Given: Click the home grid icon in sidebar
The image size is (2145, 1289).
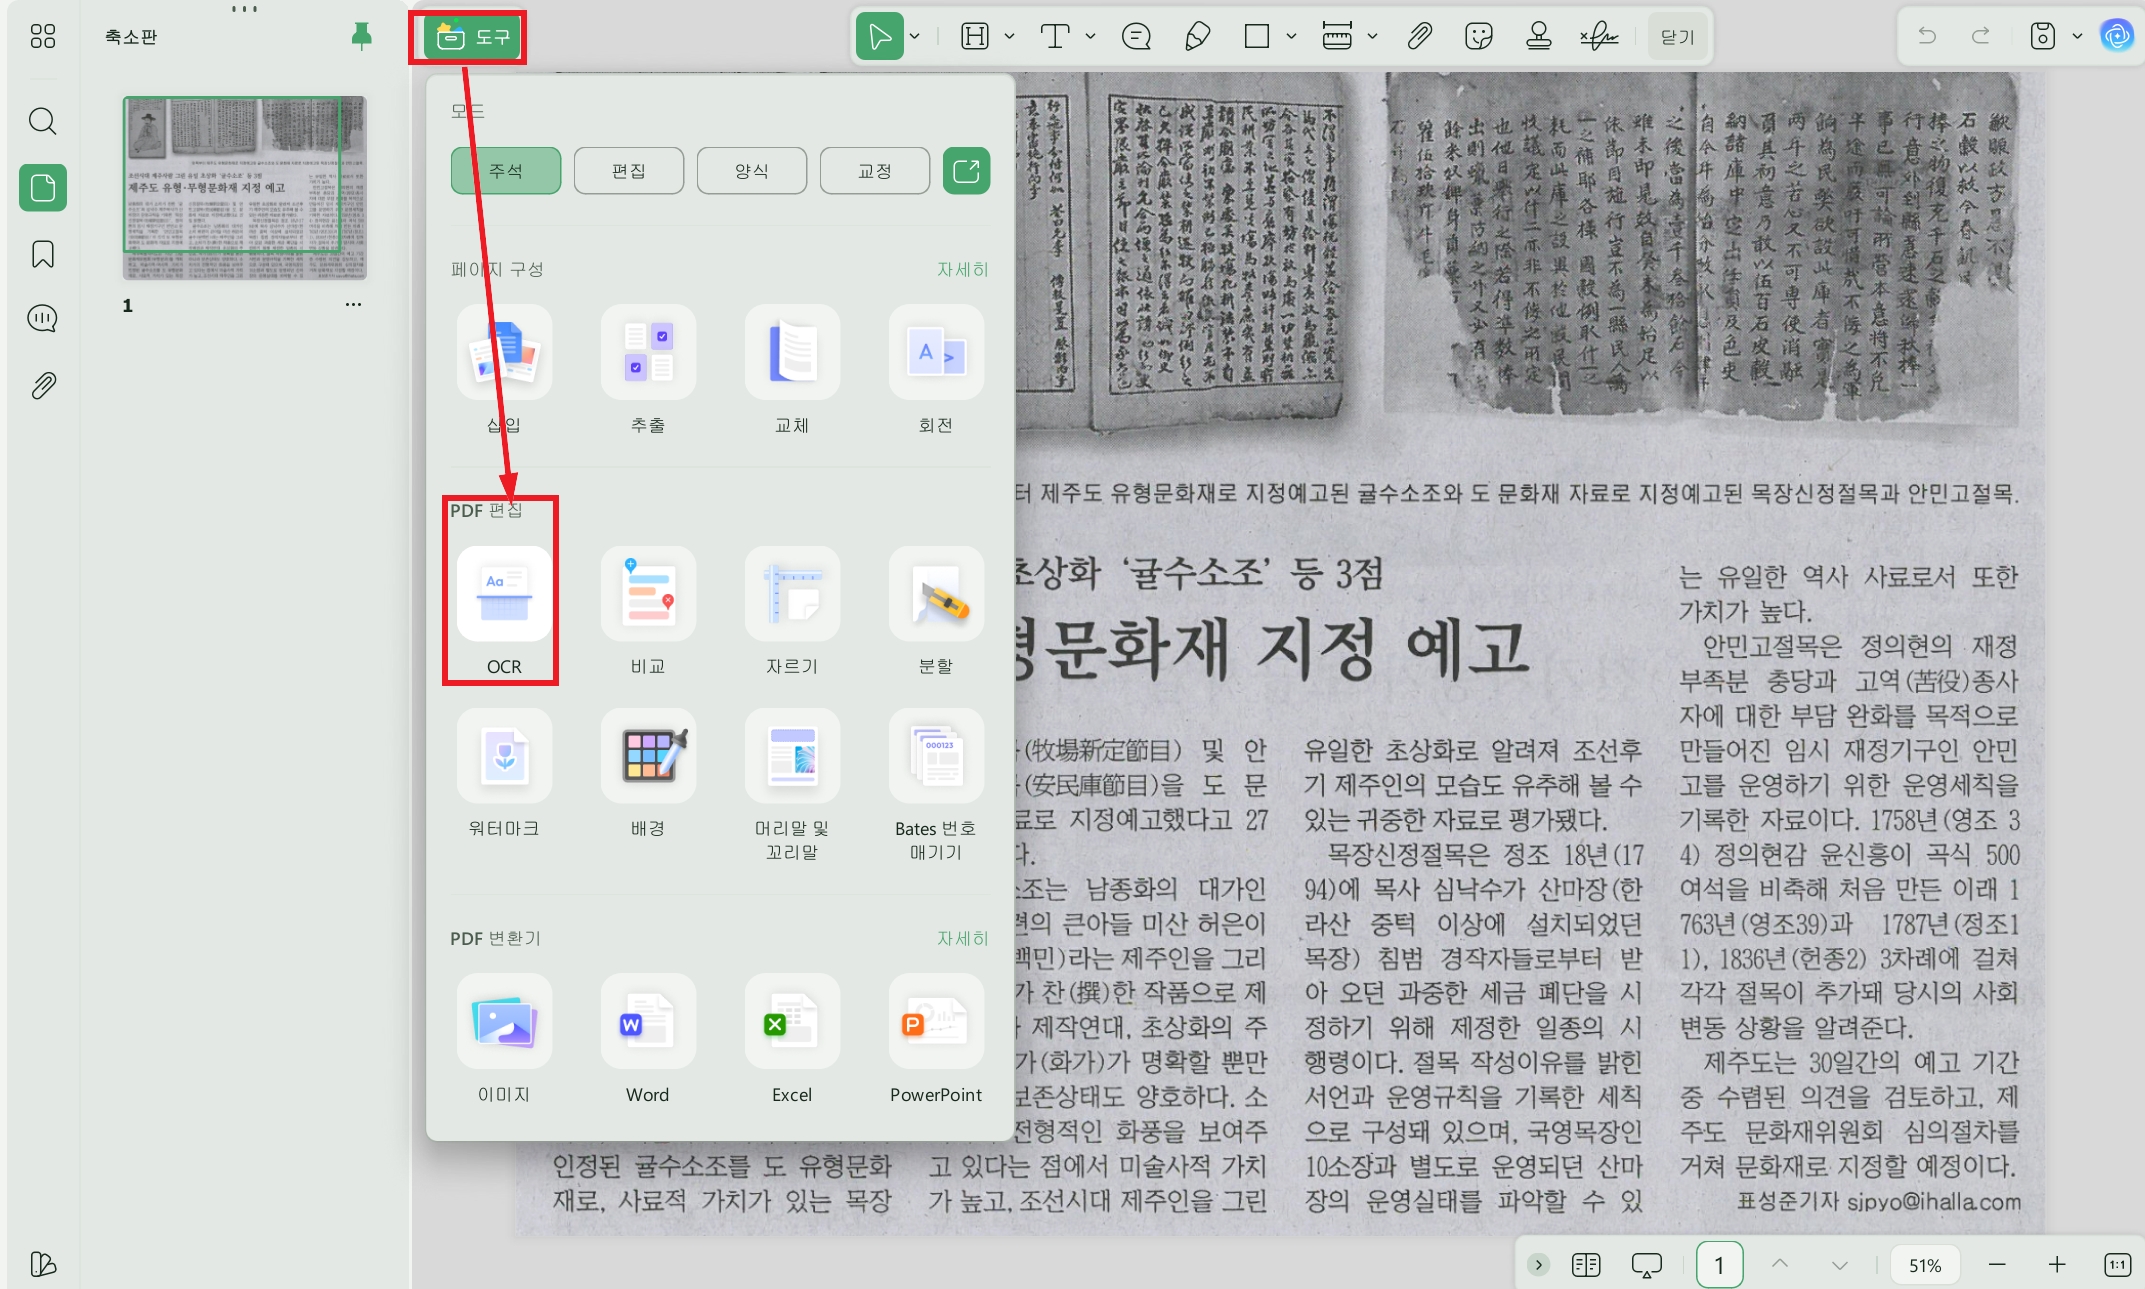Looking at the screenshot, I should click(43, 37).
